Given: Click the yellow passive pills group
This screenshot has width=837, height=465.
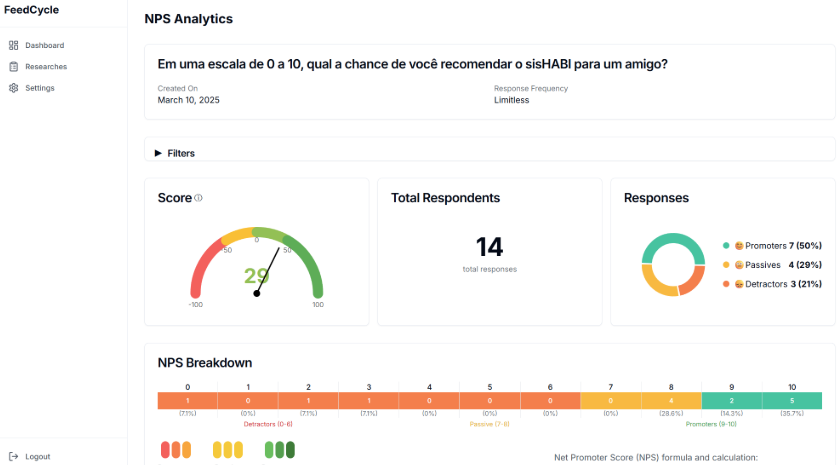Looking at the screenshot, I should pyautogui.click(x=228, y=450).
